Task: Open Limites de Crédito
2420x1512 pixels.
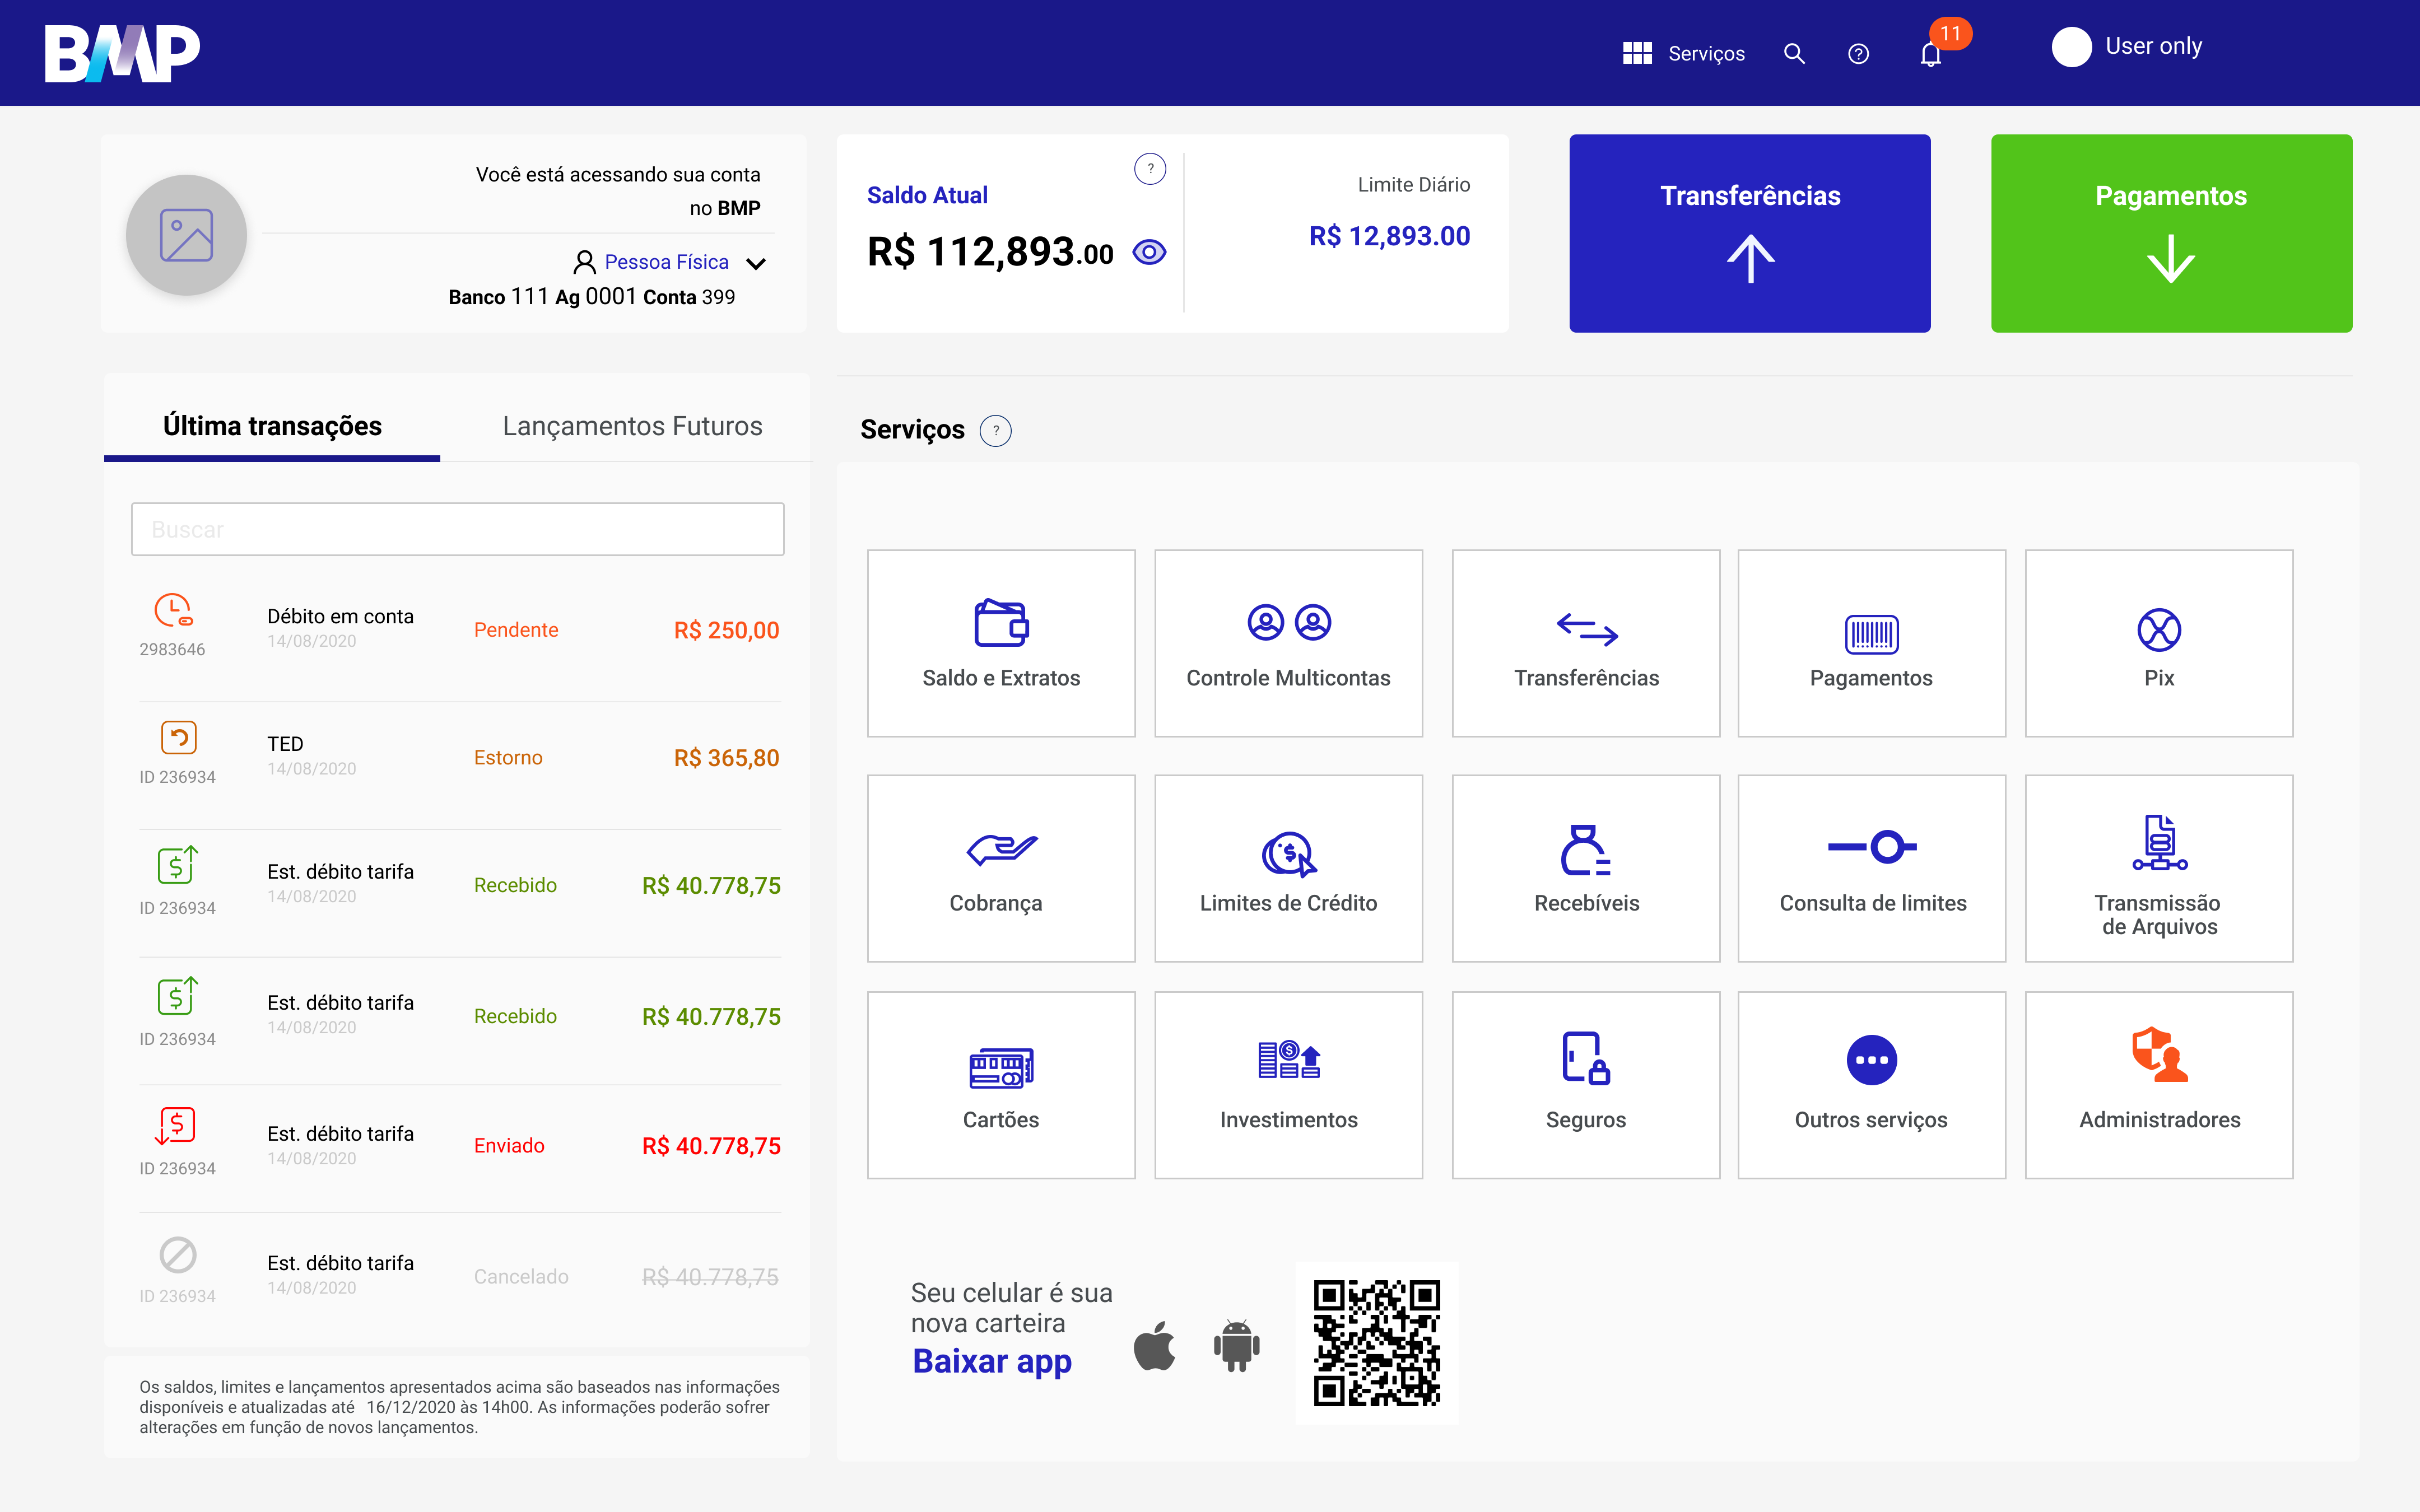Action: (x=1288, y=868)
